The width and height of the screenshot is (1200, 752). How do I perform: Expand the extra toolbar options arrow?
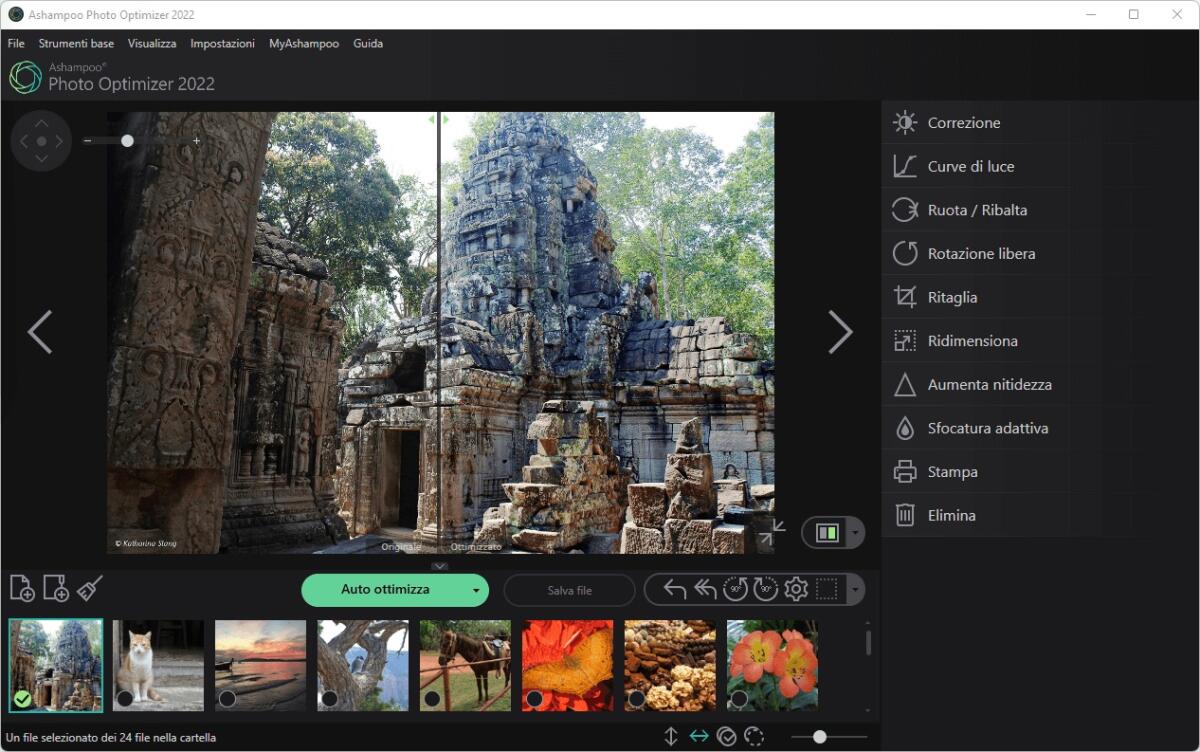856,589
